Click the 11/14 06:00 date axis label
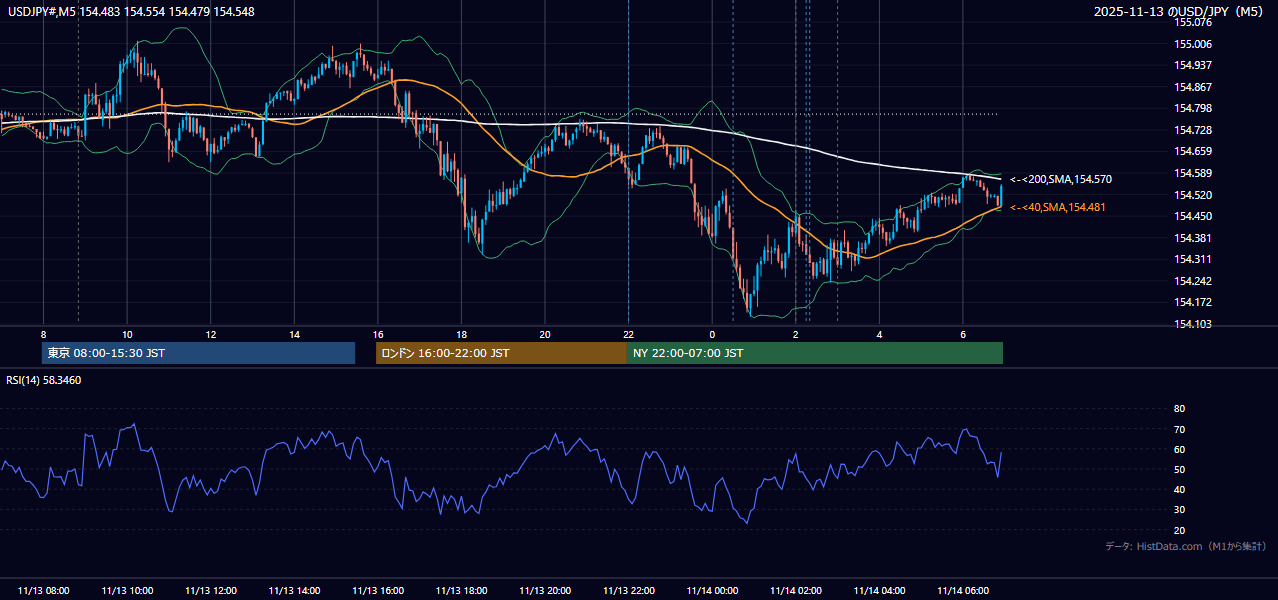Image resolution: width=1278 pixels, height=600 pixels. coord(963,591)
